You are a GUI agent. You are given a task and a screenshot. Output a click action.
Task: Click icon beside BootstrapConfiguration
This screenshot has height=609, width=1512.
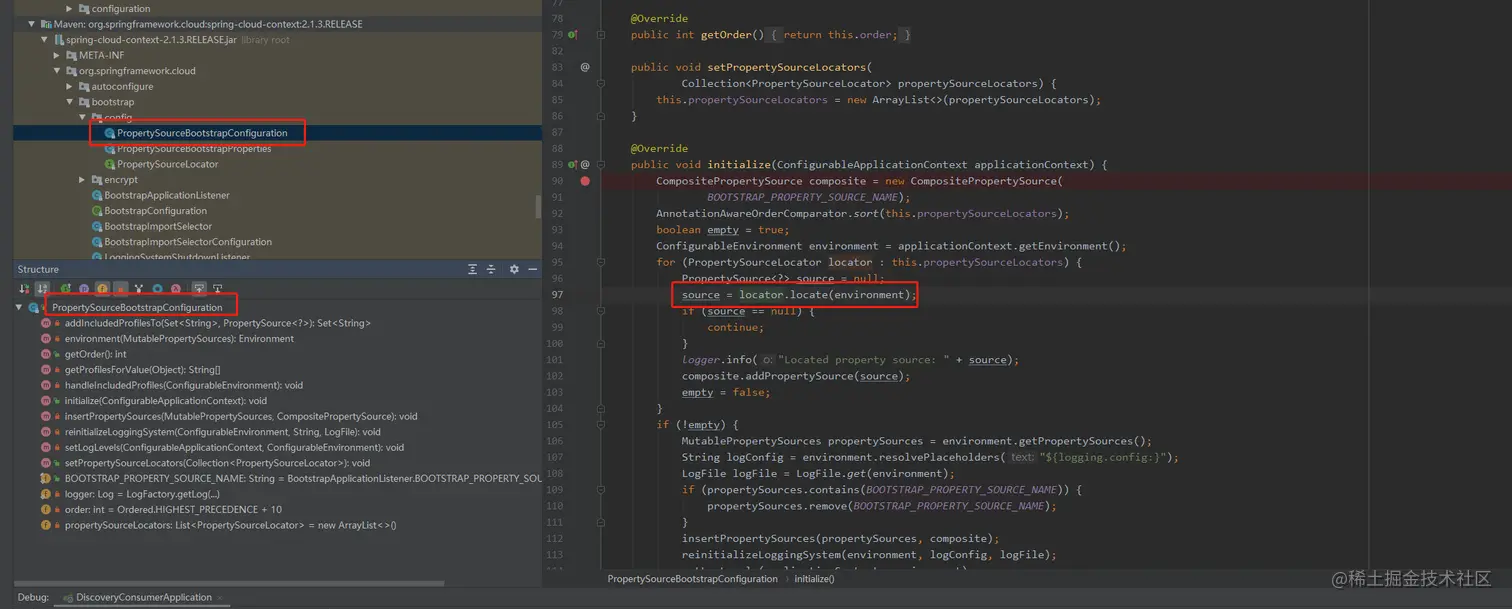tap(97, 211)
